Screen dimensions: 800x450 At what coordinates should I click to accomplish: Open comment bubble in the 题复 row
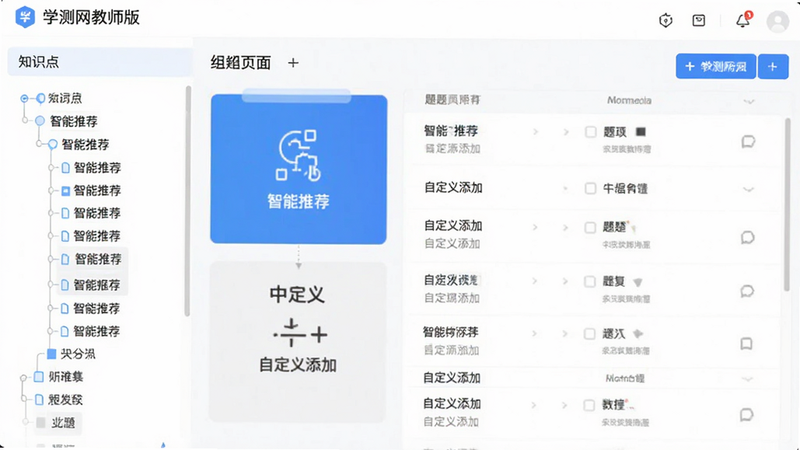pyautogui.click(x=747, y=291)
